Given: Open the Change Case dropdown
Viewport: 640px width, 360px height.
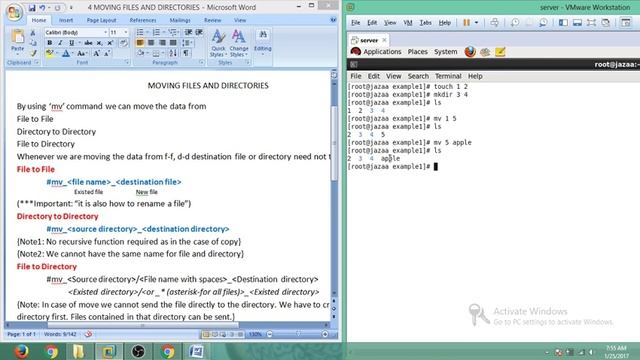Looking at the screenshot, I should coord(81,53).
